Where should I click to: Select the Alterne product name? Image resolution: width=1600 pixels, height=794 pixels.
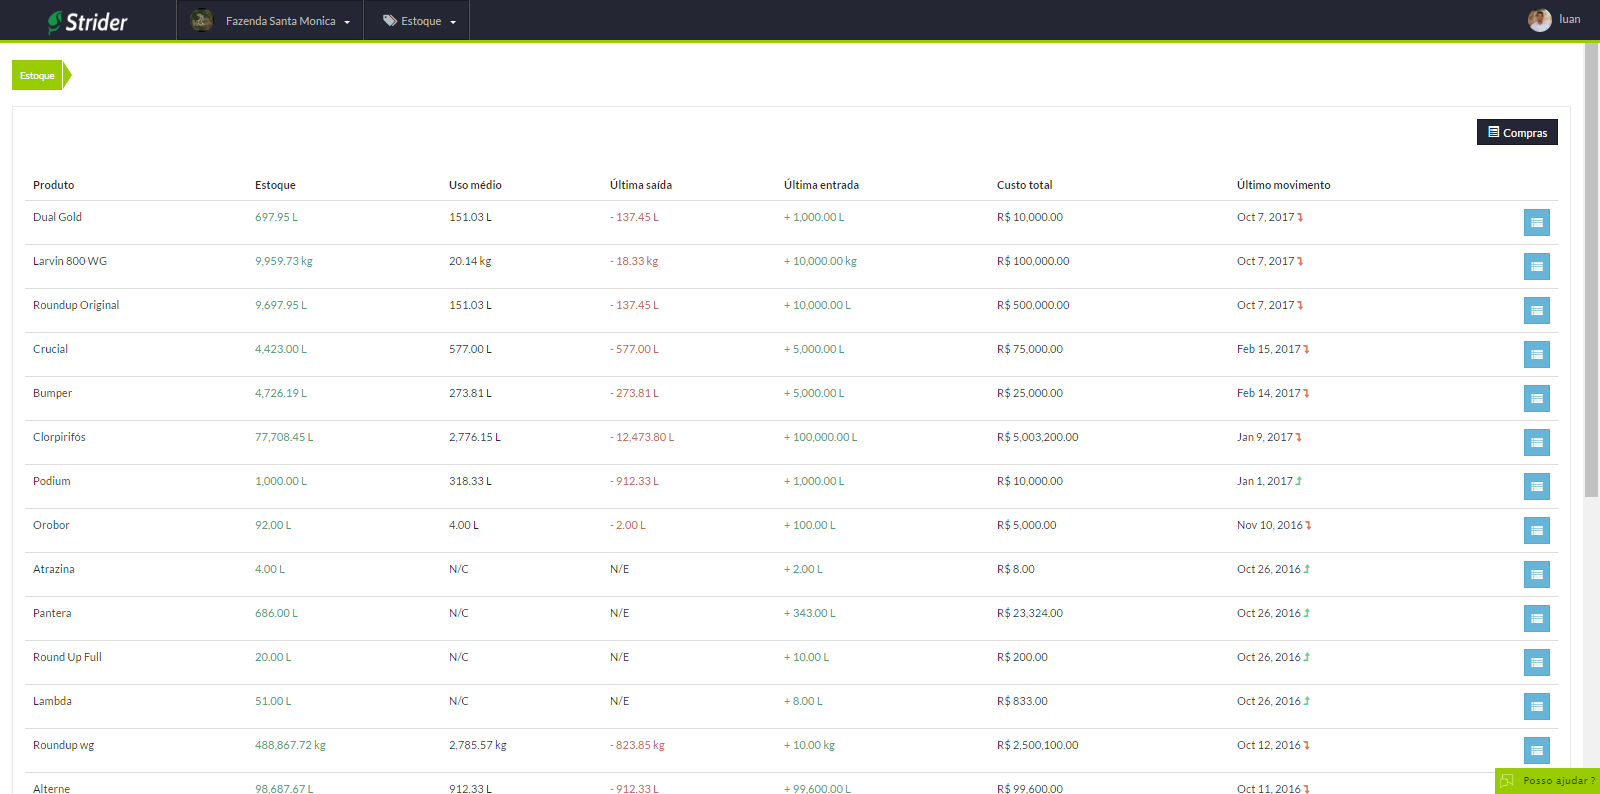[x=51, y=788]
